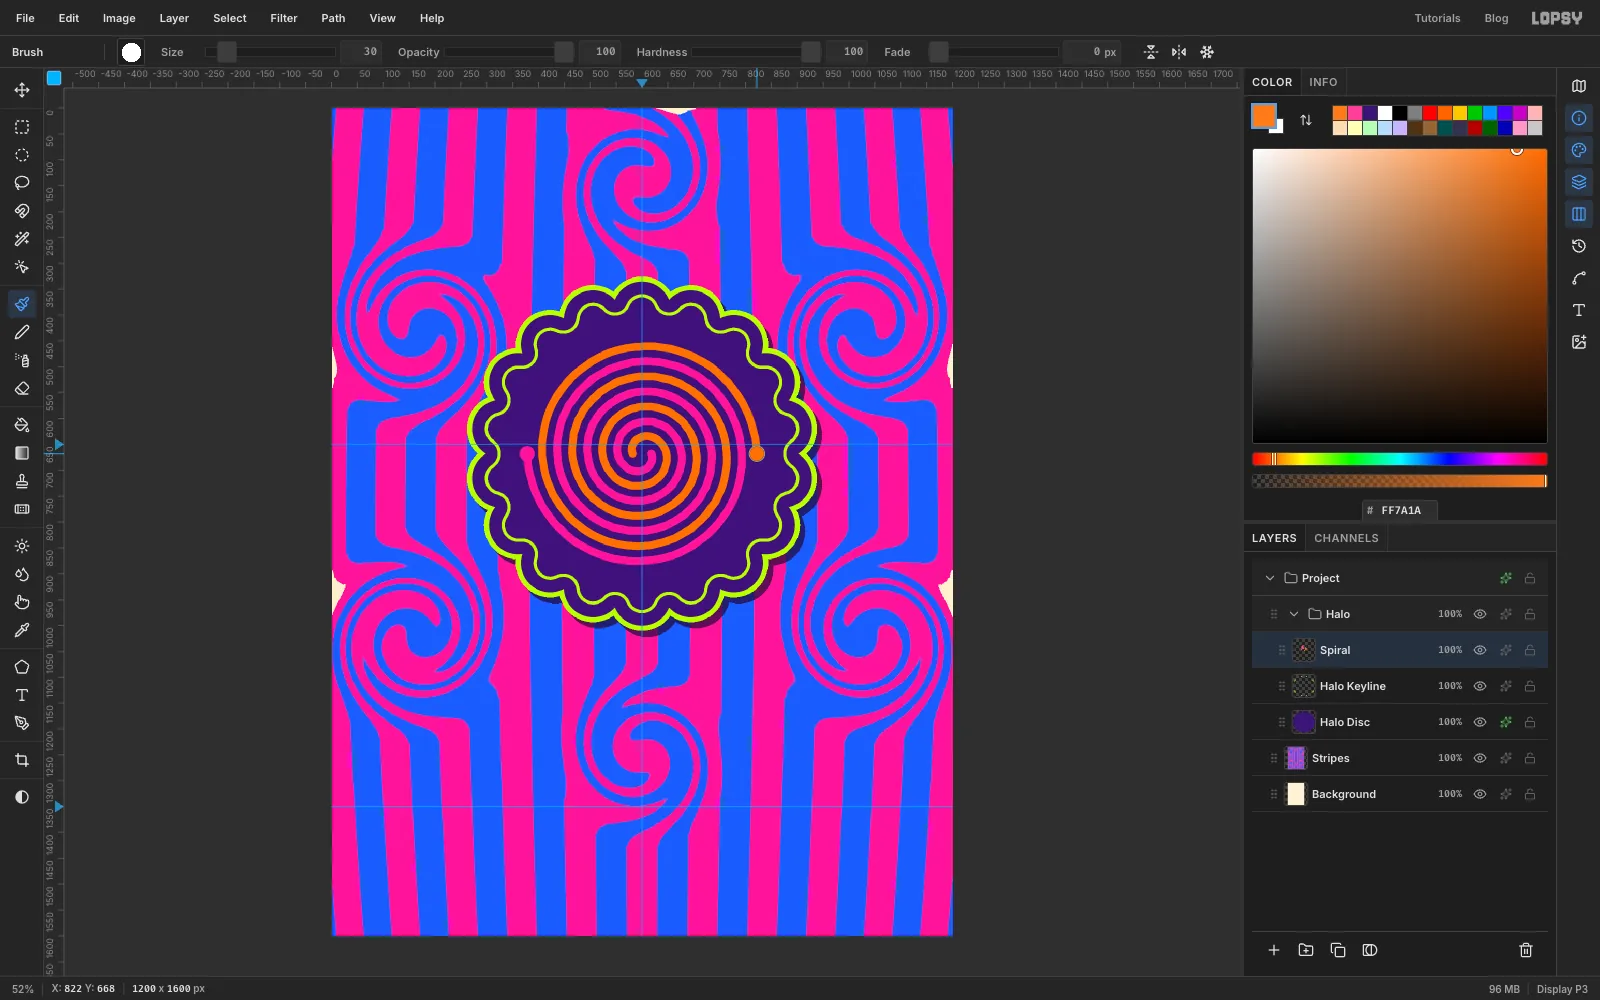Open the Tutorials link

click(1437, 18)
